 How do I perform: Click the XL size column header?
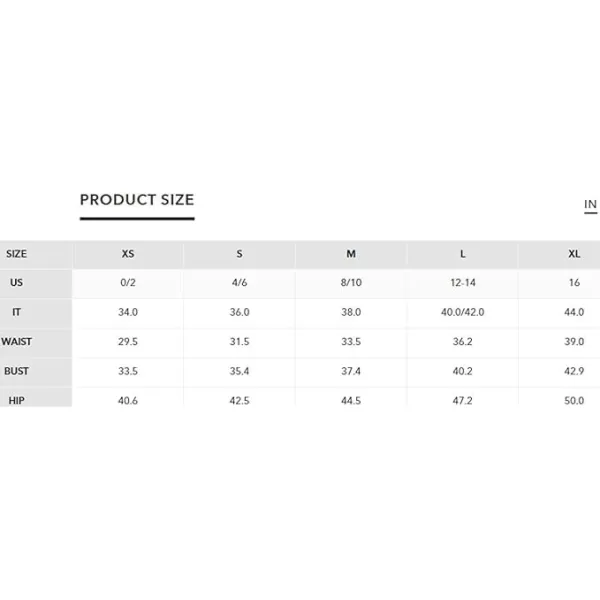tap(574, 254)
